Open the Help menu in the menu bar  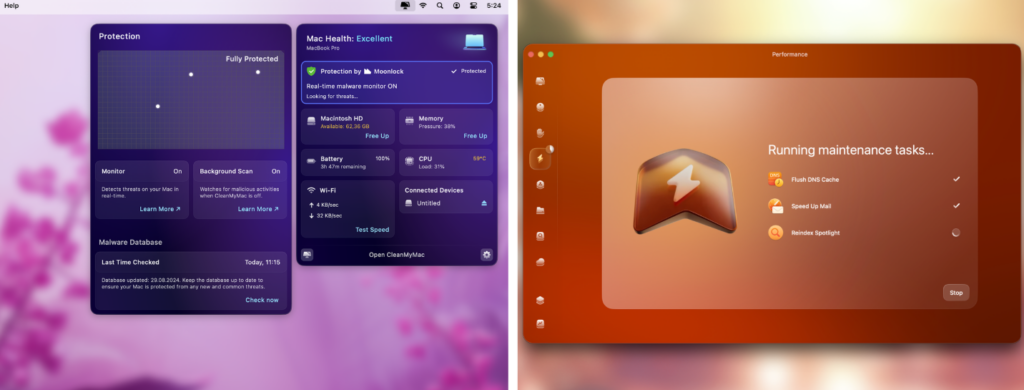12,5
